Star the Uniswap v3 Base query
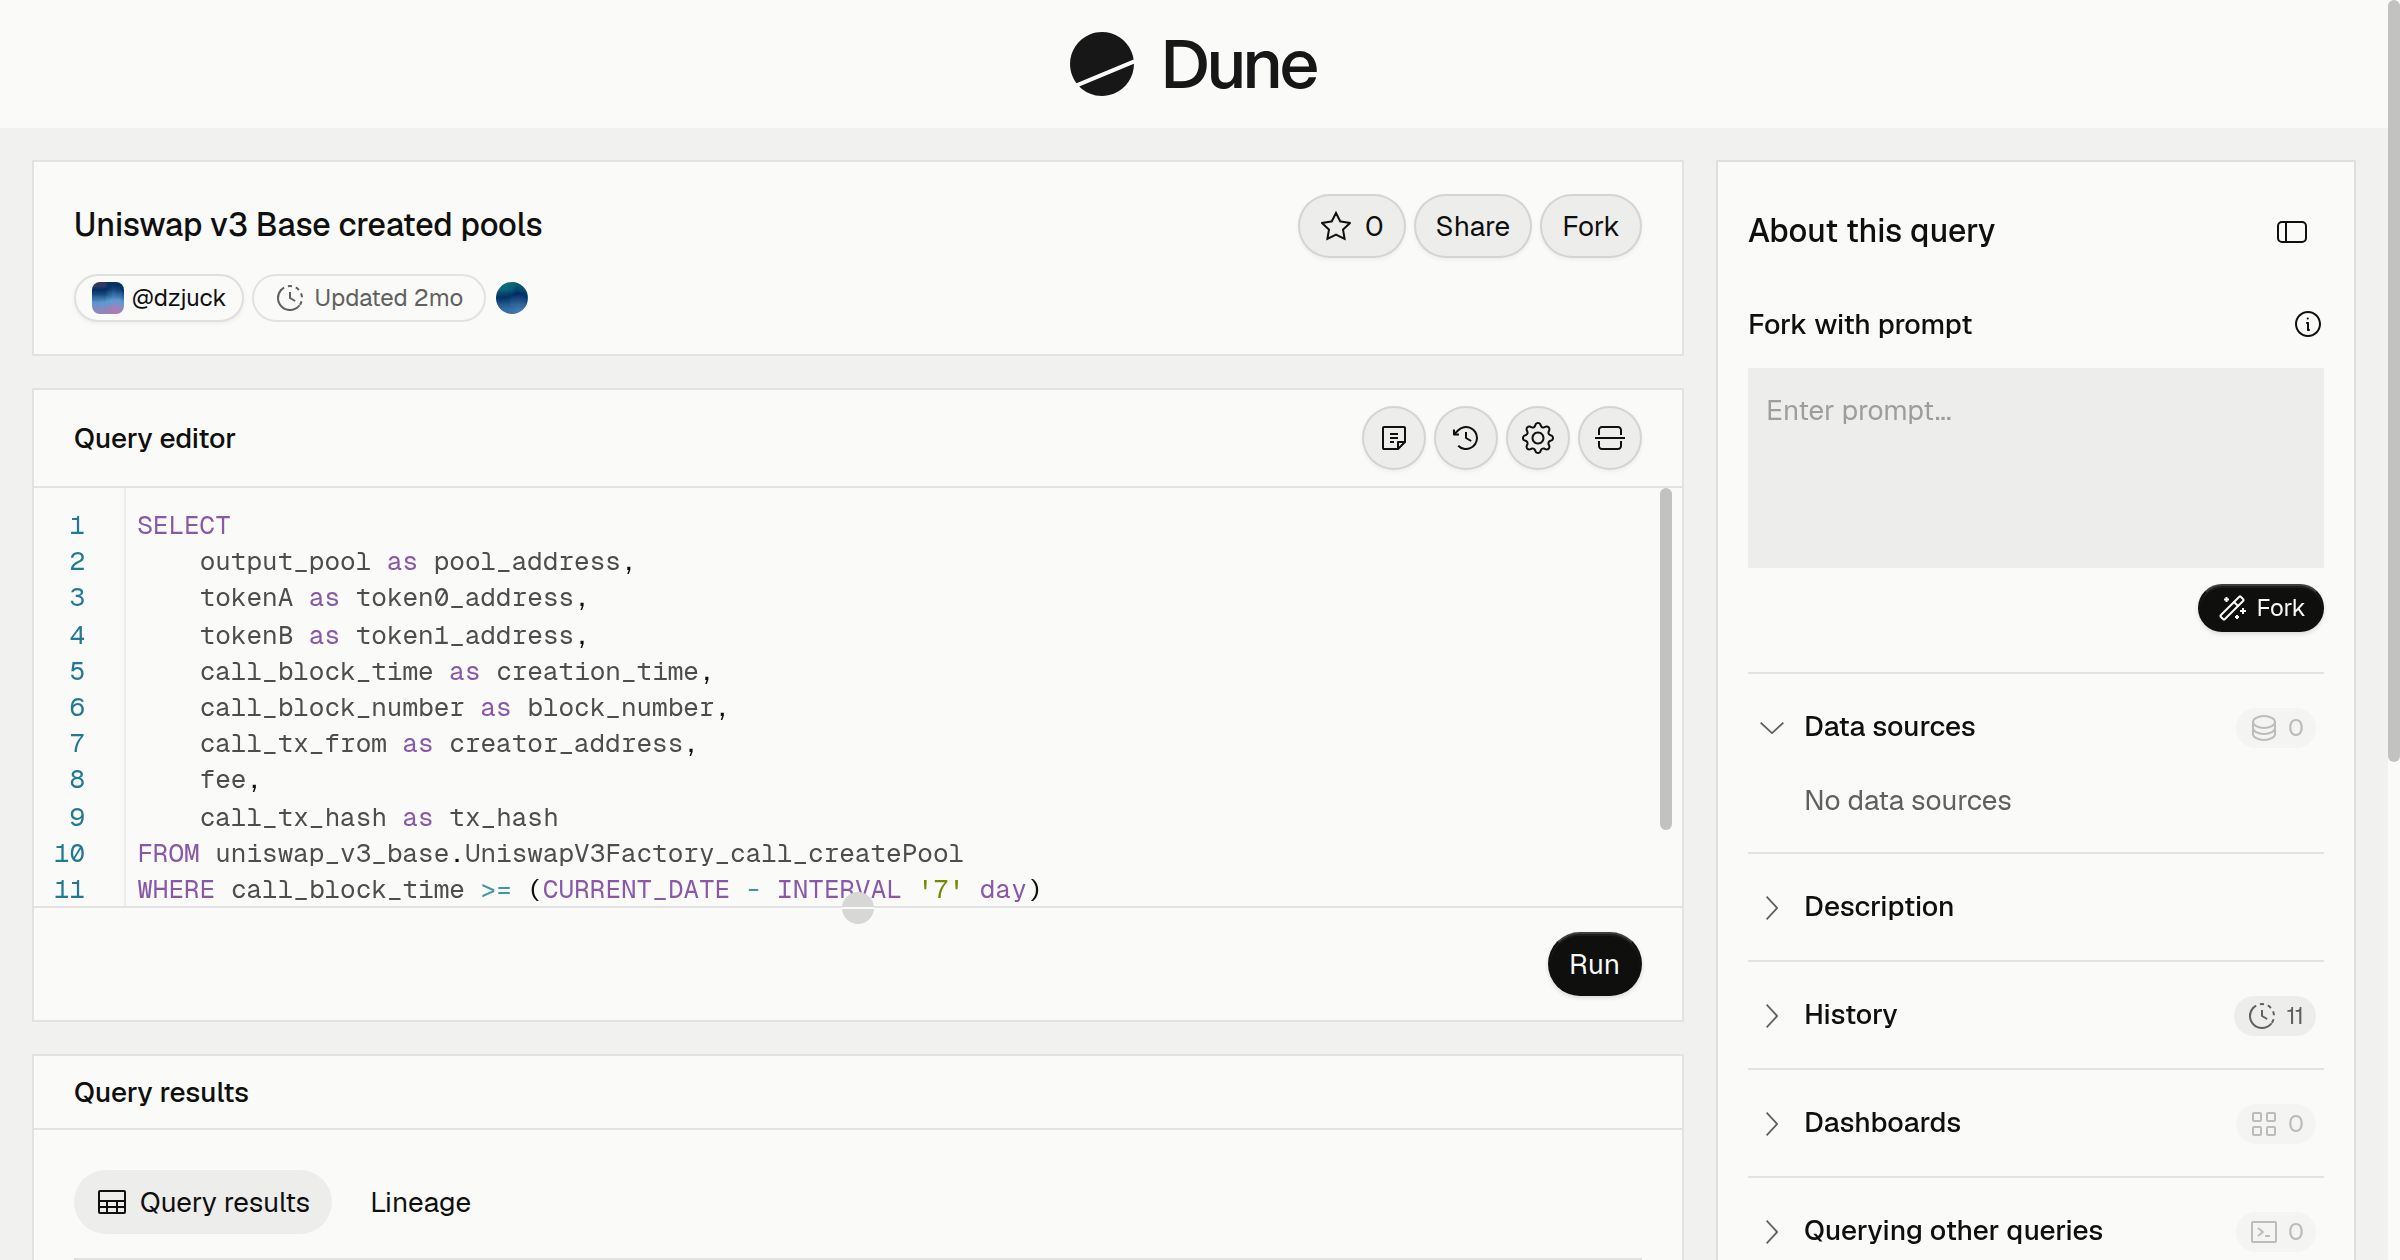The width and height of the screenshot is (2400, 1260). point(1351,226)
